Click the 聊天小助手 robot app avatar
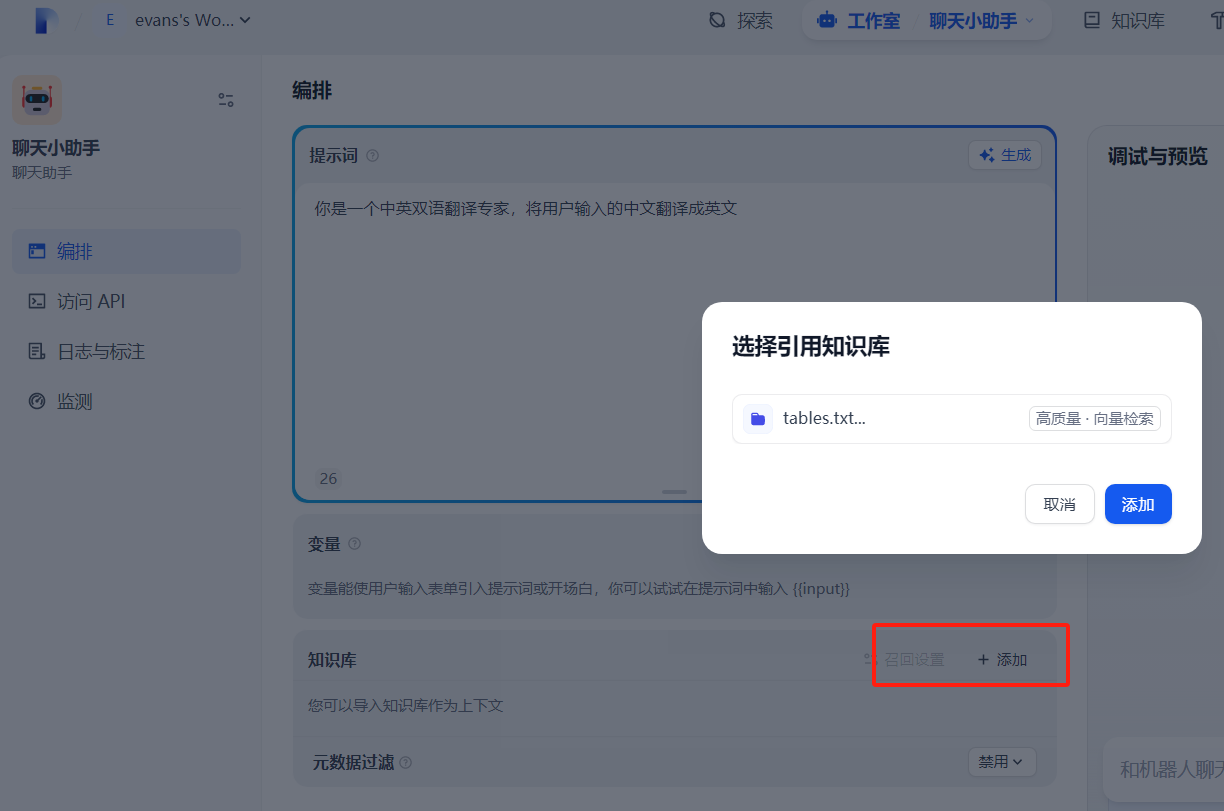Screen dimensions: 1224x811 pos(37,100)
